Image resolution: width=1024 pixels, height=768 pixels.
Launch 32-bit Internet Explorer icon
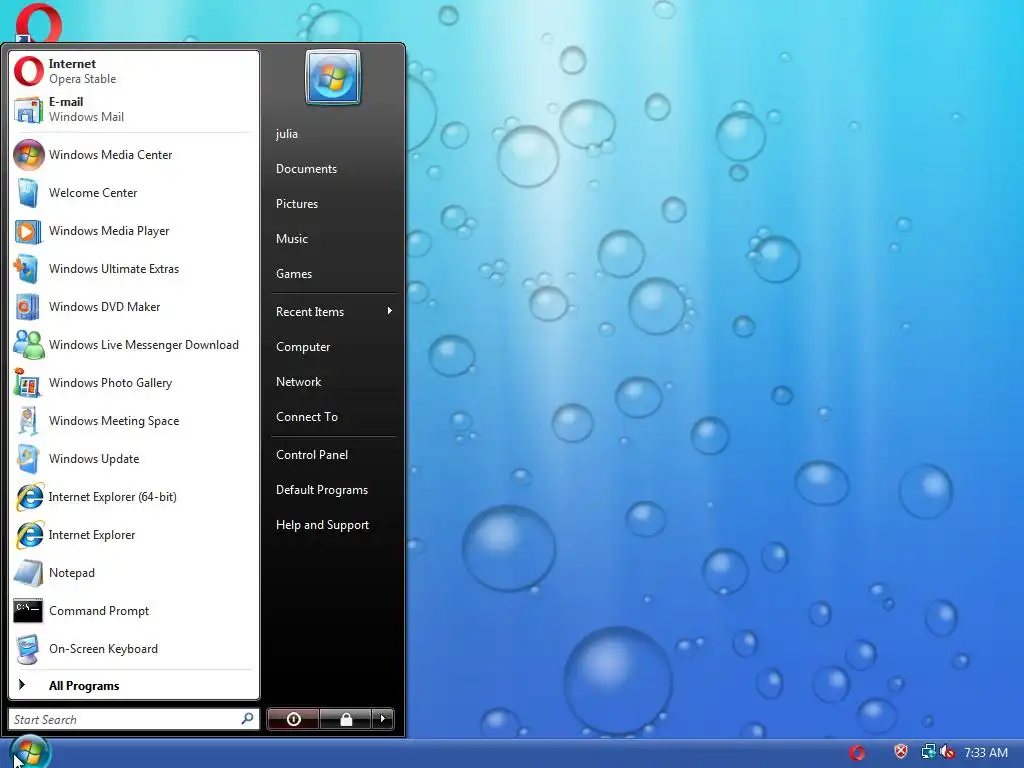(29, 534)
